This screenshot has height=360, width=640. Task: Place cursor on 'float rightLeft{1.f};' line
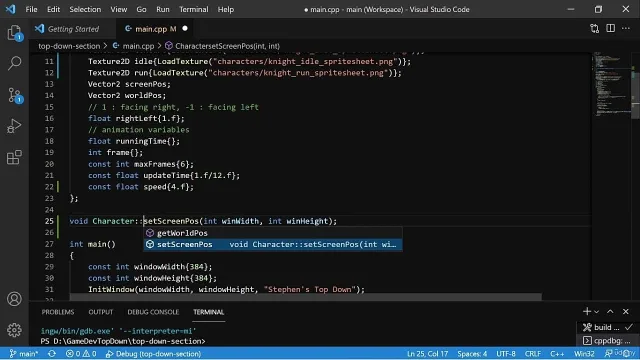tap(136, 118)
